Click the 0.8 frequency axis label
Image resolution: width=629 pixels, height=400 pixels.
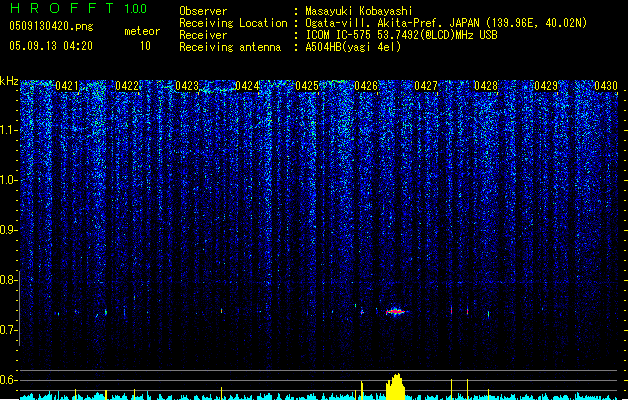pyautogui.click(x=7, y=280)
